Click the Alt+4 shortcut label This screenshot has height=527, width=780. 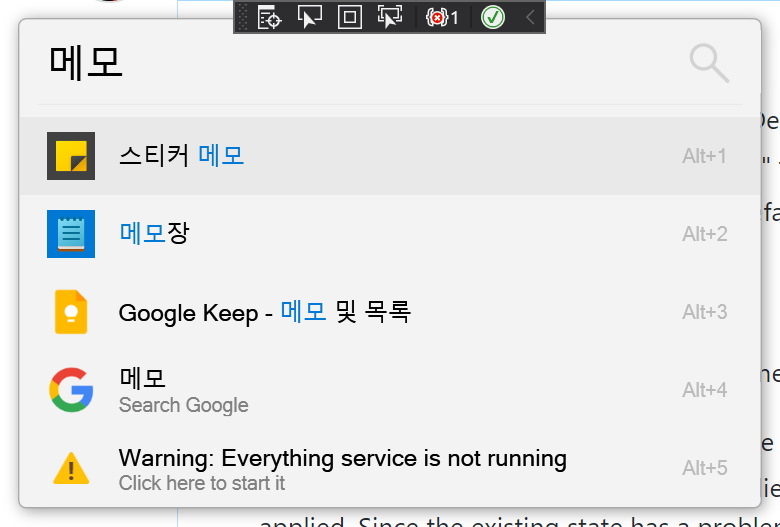704,390
